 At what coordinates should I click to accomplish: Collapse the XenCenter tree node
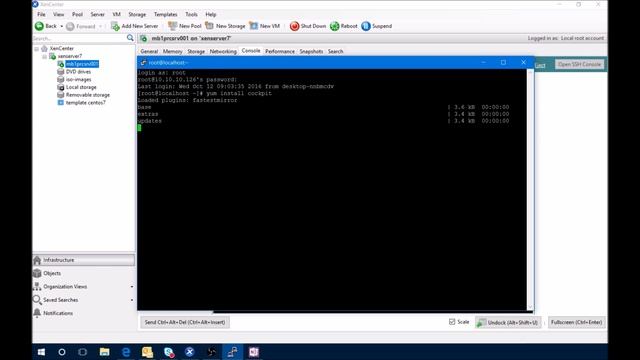tap(37, 49)
